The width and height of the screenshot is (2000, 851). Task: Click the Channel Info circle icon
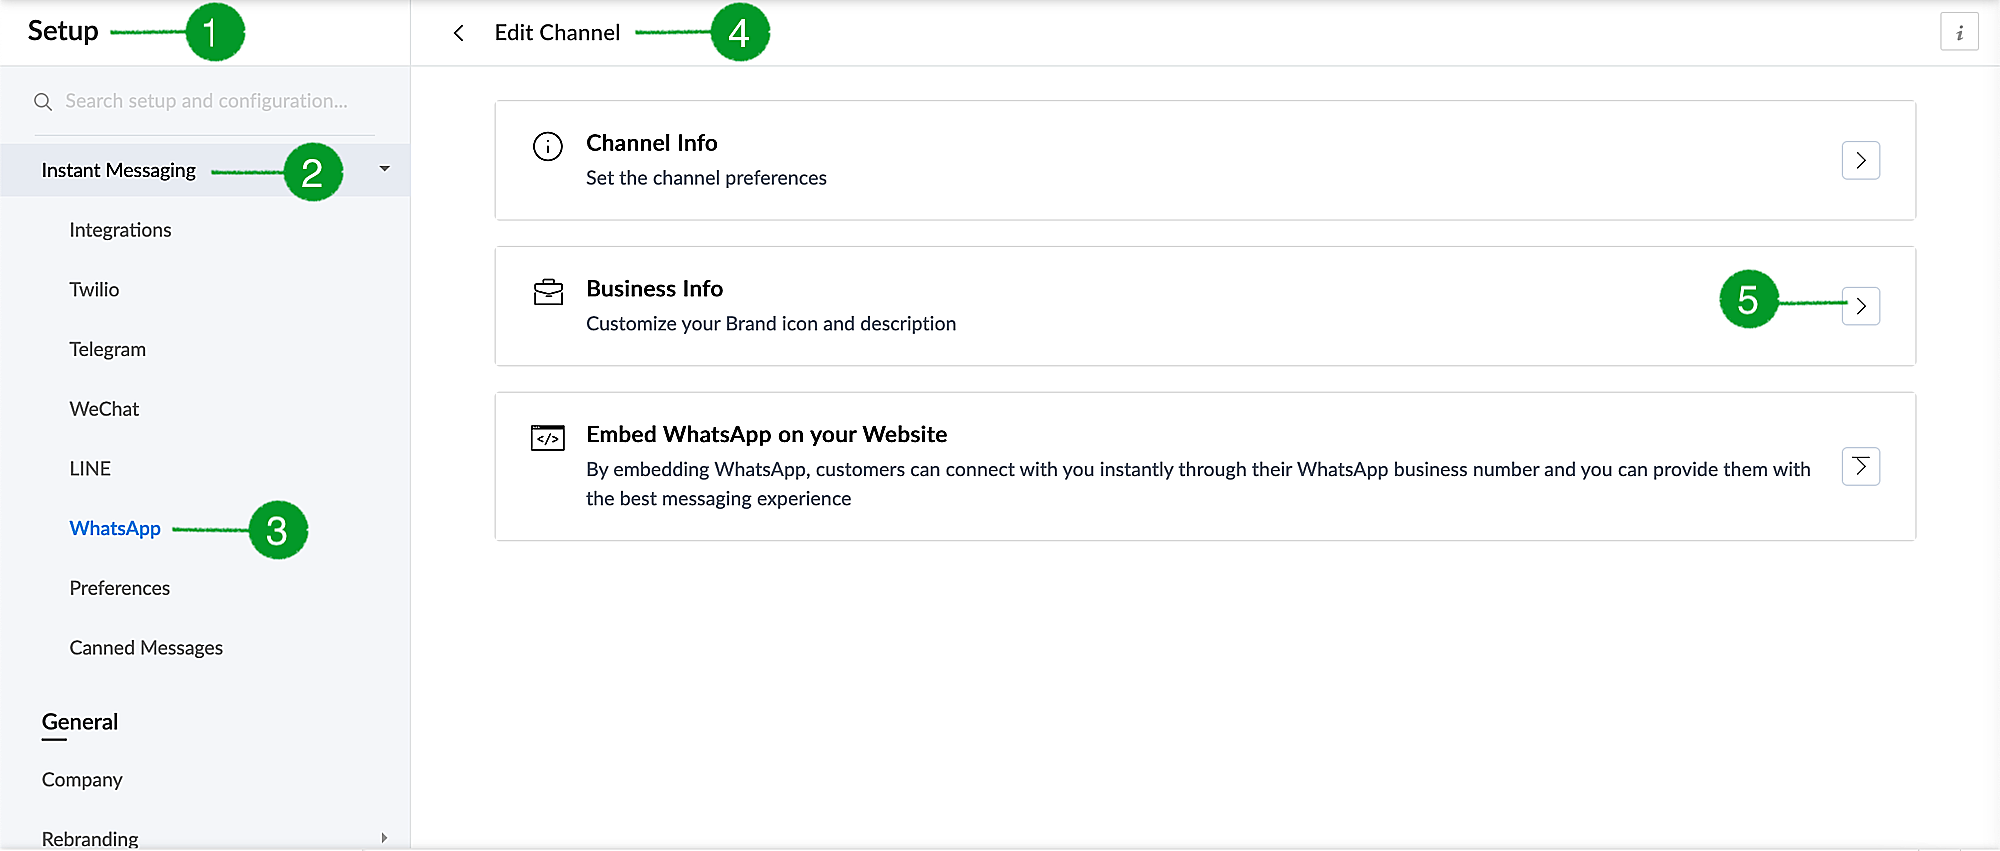(548, 147)
